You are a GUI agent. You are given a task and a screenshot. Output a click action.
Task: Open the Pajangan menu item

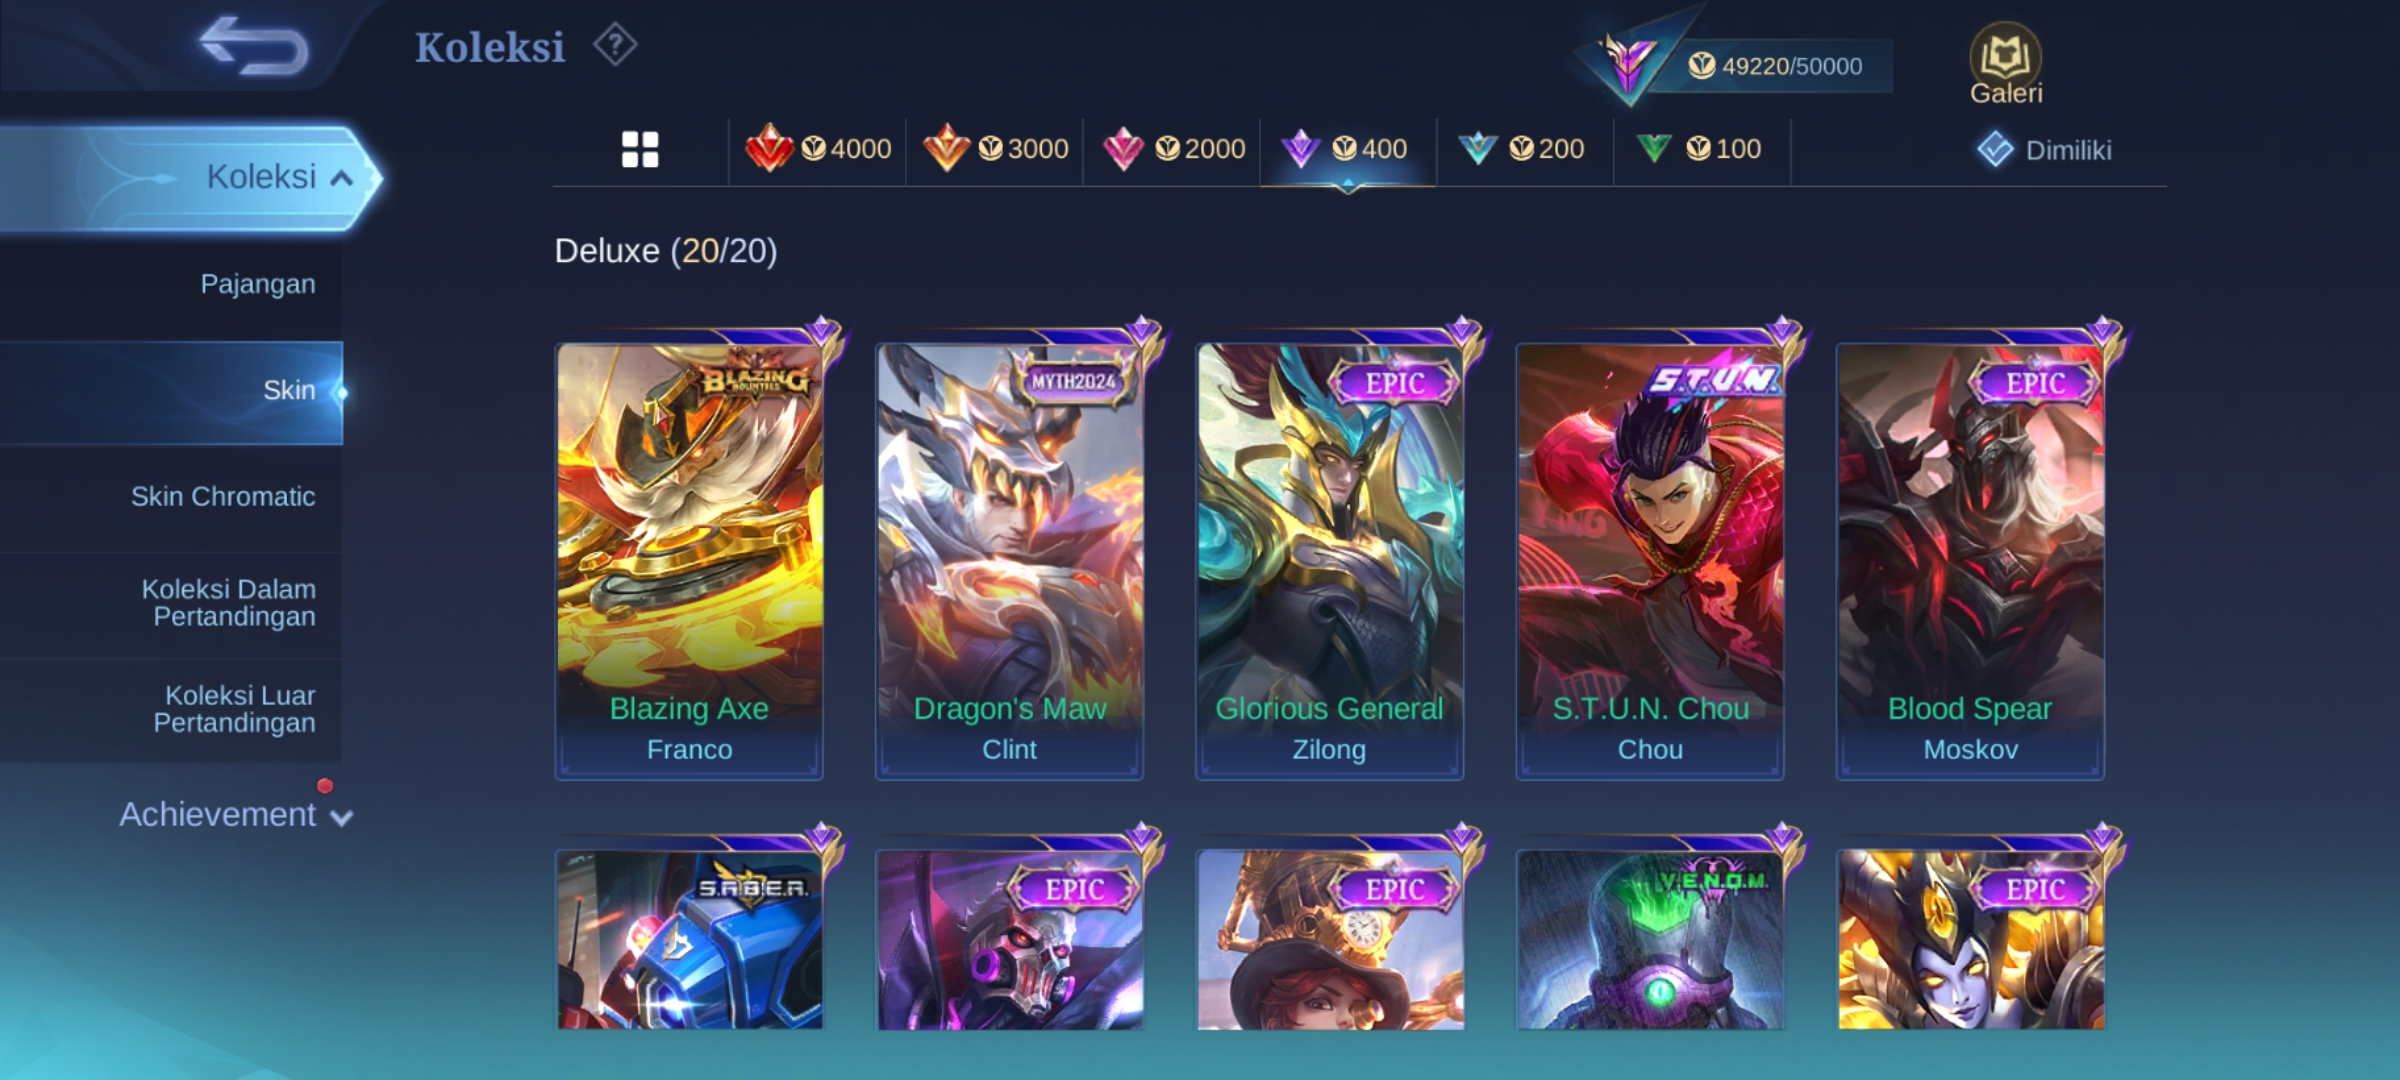[x=171, y=284]
